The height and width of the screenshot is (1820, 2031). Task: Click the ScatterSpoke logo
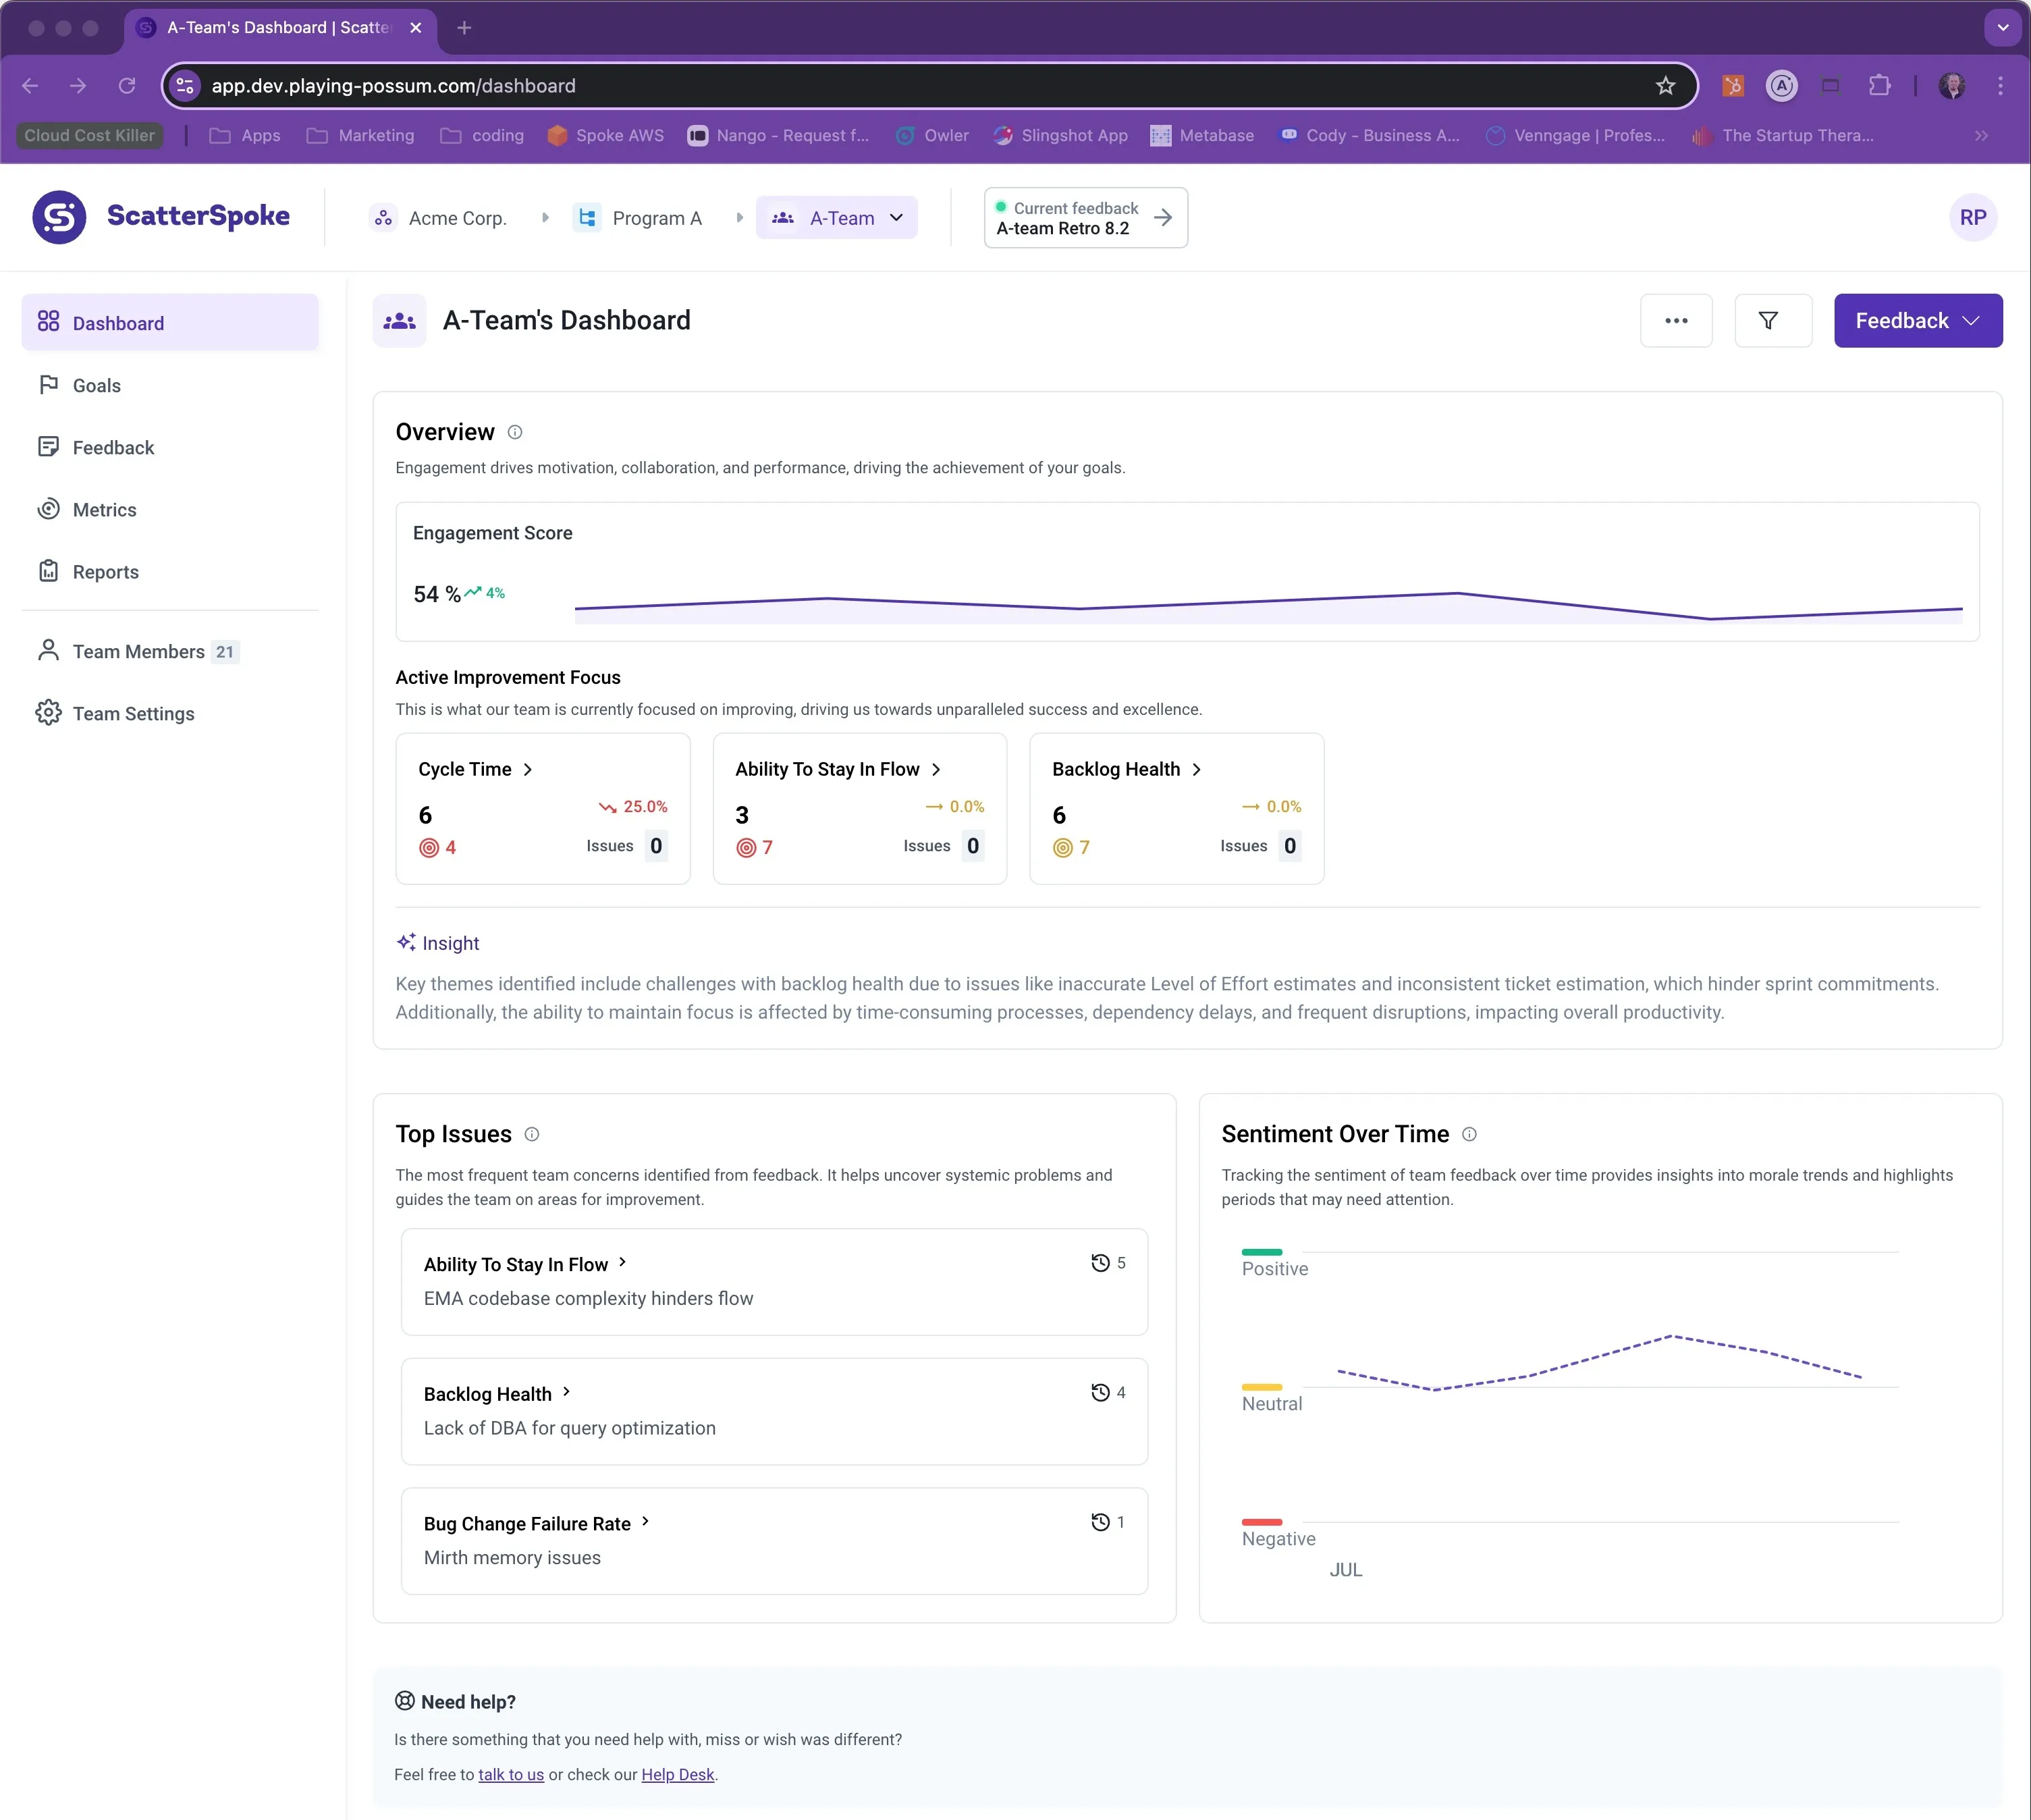[x=160, y=216]
